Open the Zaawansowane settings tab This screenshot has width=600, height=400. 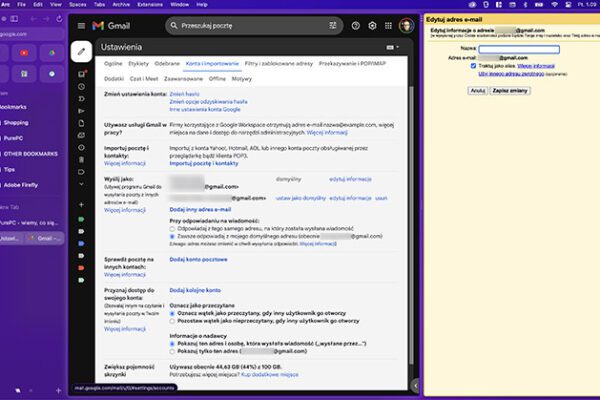pos(183,79)
